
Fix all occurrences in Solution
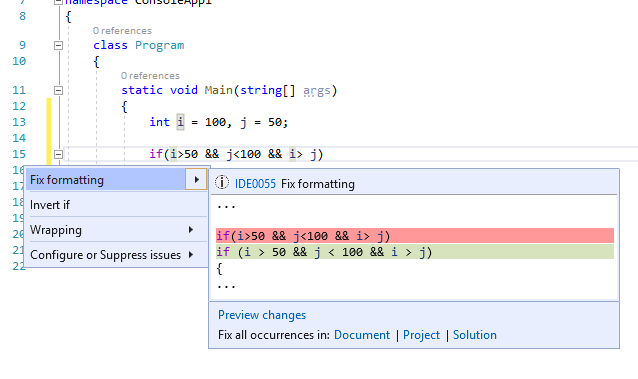coord(474,335)
